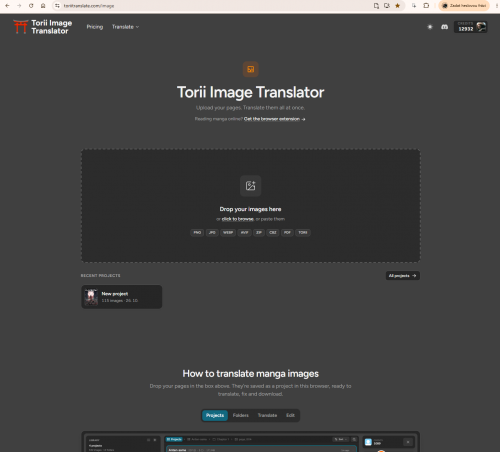
Task: Click the orange image icon above the title
Action: [x=250, y=69]
